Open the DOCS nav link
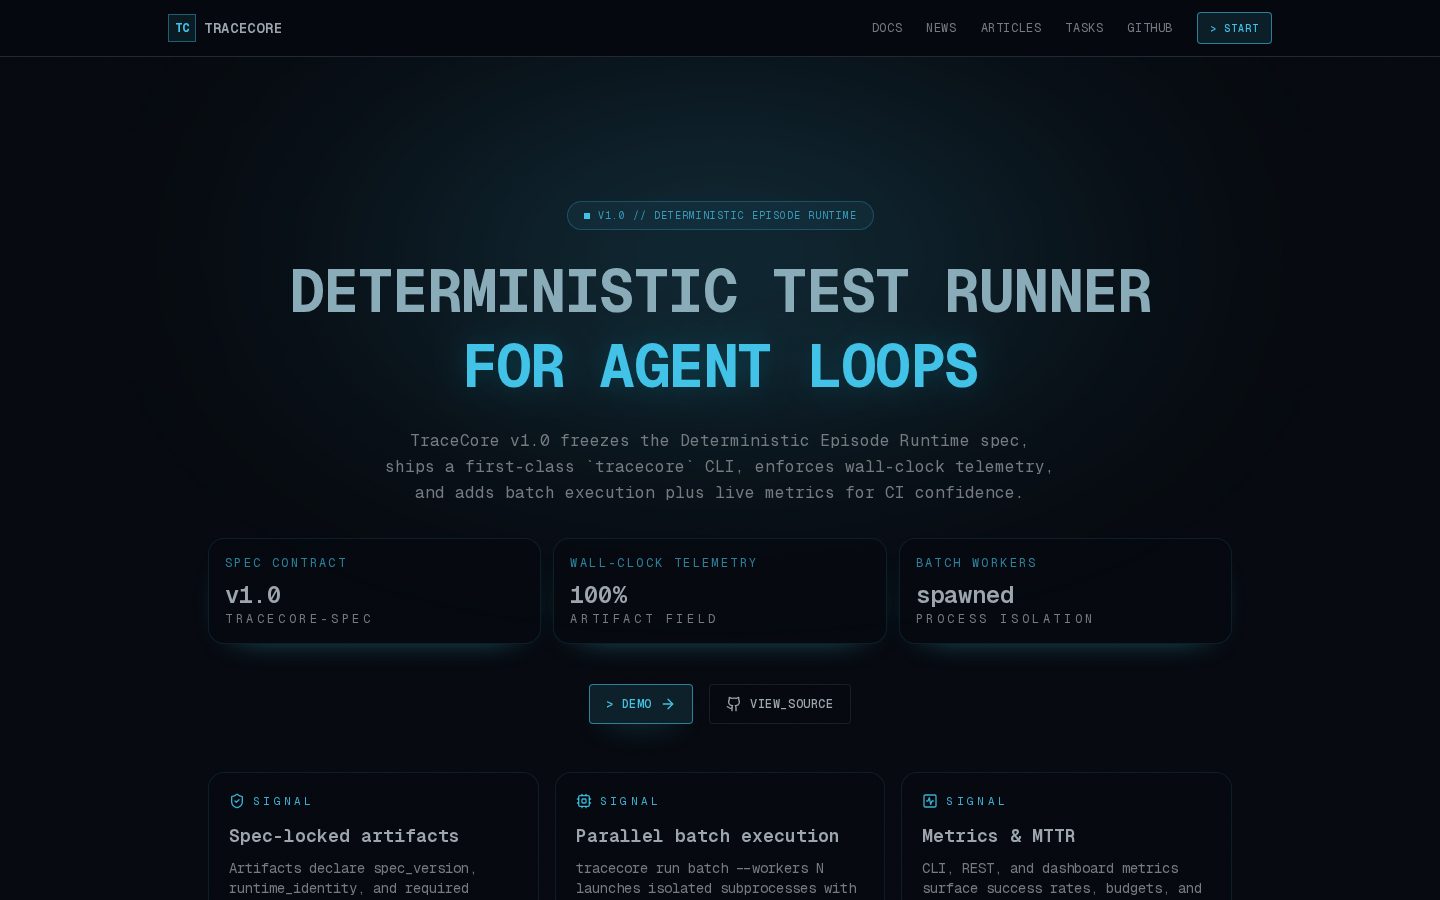The height and width of the screenshot is (900, 1440). point(887,28)
